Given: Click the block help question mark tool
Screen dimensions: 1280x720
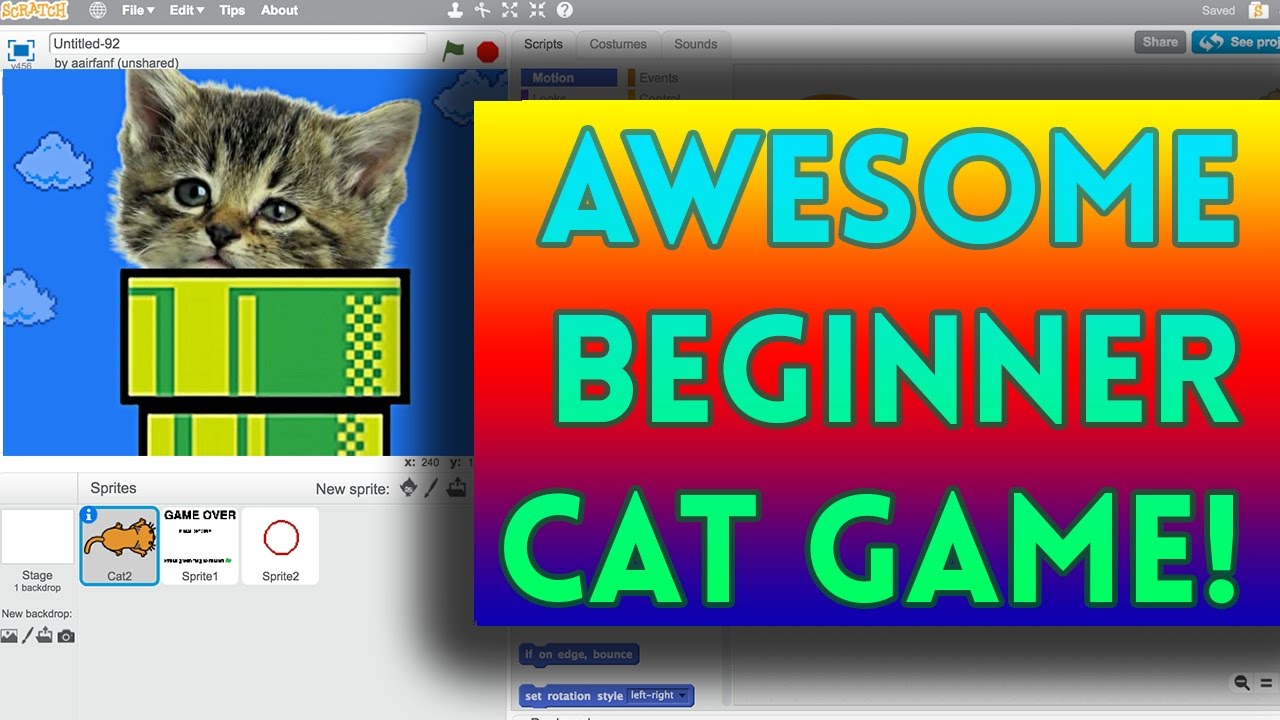Looking at the screenshot, I should pos(565,10).
